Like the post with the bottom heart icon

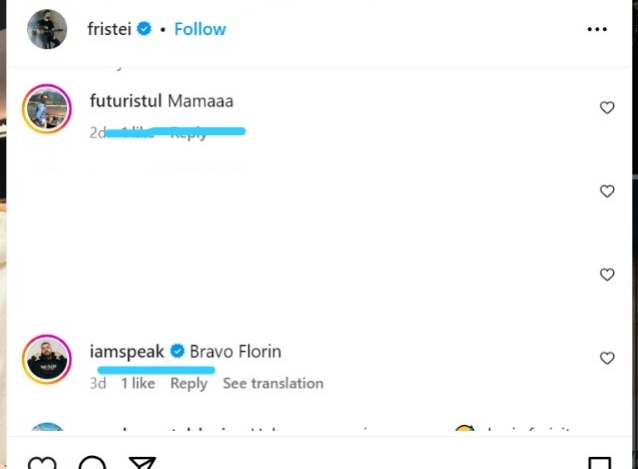[x=42, y=464]
